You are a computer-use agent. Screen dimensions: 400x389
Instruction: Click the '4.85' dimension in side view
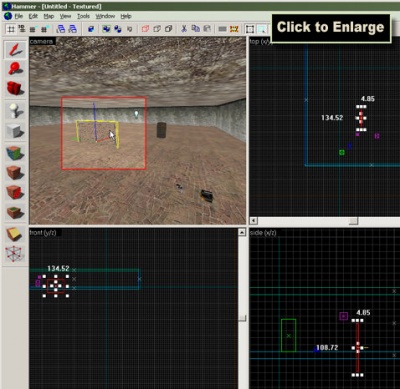(363, 312)
